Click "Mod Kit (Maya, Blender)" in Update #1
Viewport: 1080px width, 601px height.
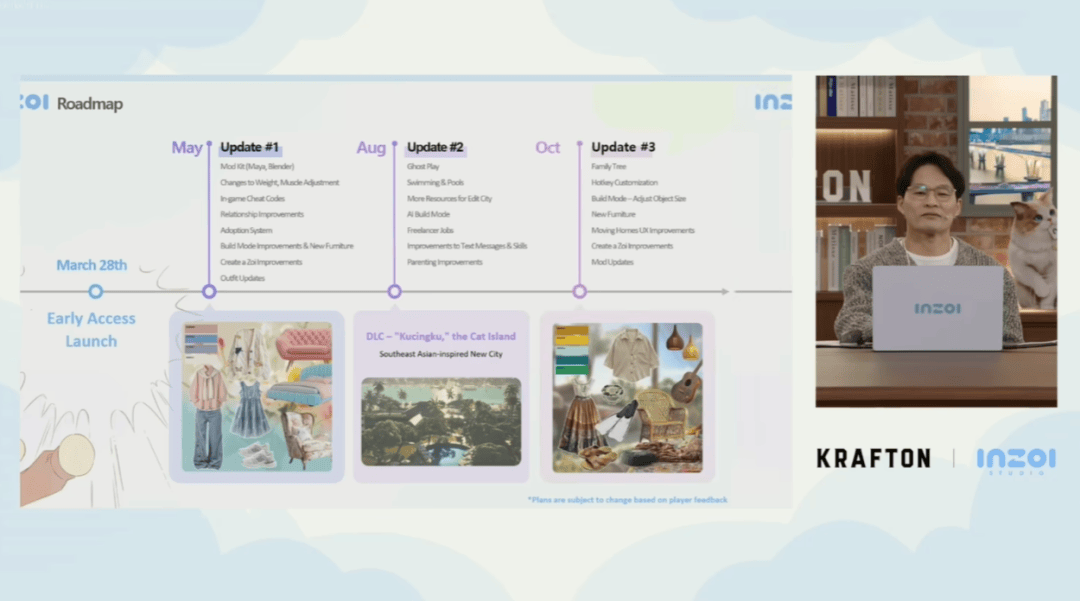coord(257,167)
